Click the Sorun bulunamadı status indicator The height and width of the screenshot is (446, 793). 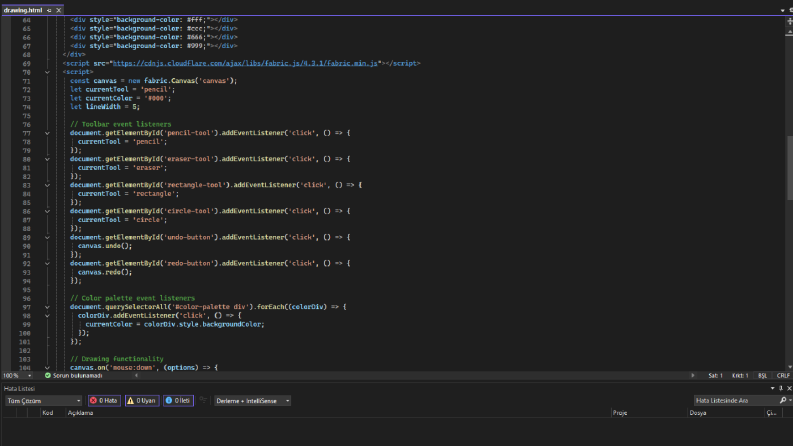point(74,376)
